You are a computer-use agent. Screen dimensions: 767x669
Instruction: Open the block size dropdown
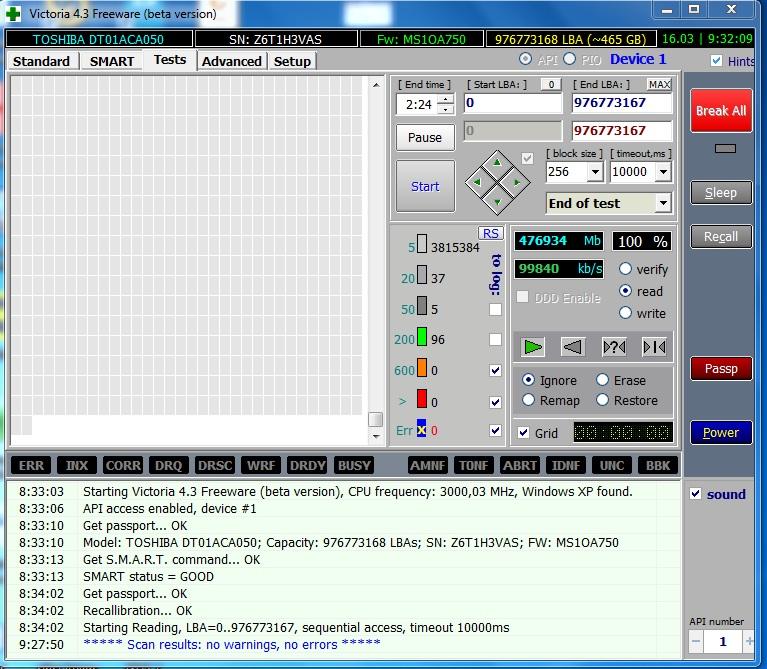595,172
